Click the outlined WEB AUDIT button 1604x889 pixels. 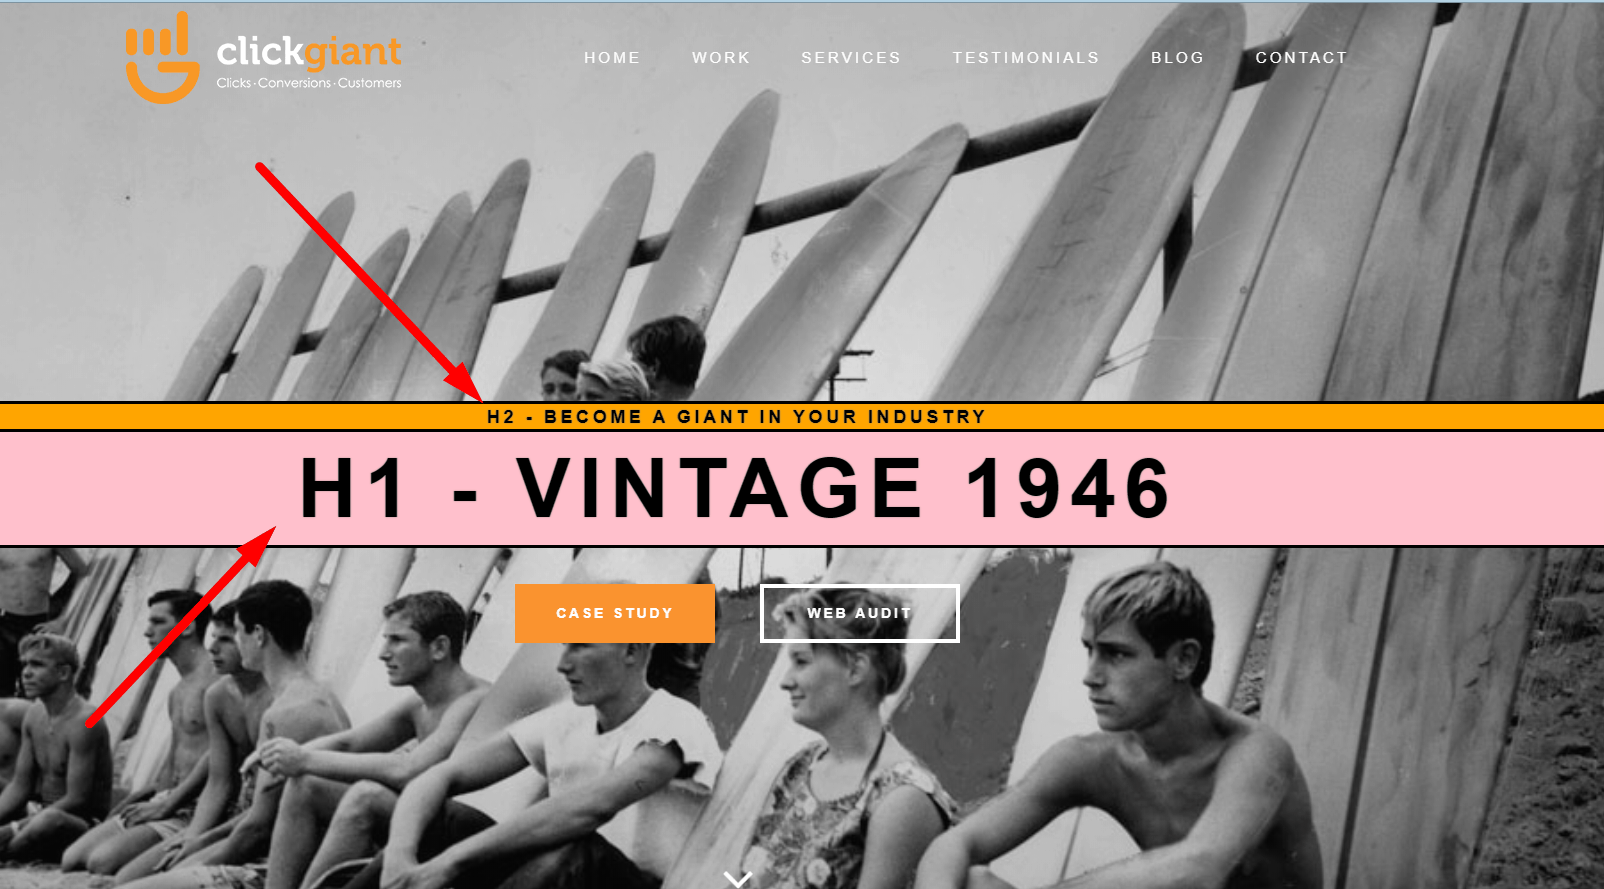(x=860, y=613)
